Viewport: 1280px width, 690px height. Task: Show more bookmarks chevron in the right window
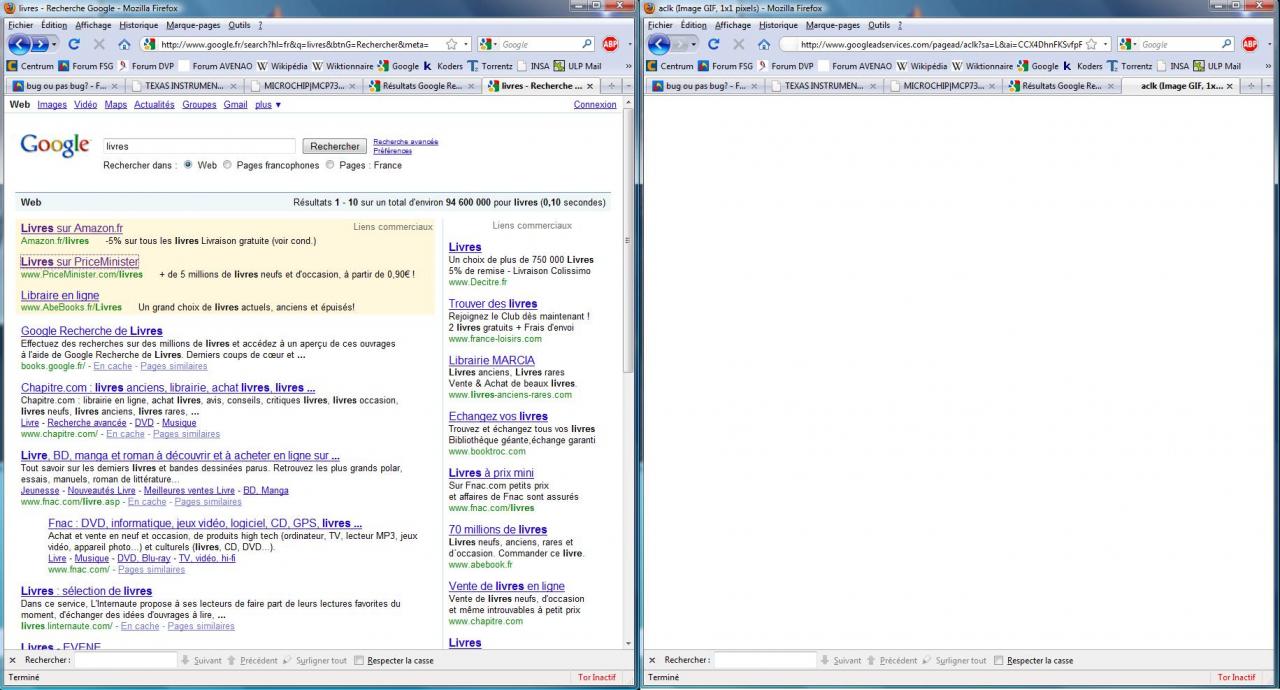click(x=1268, y=66)
